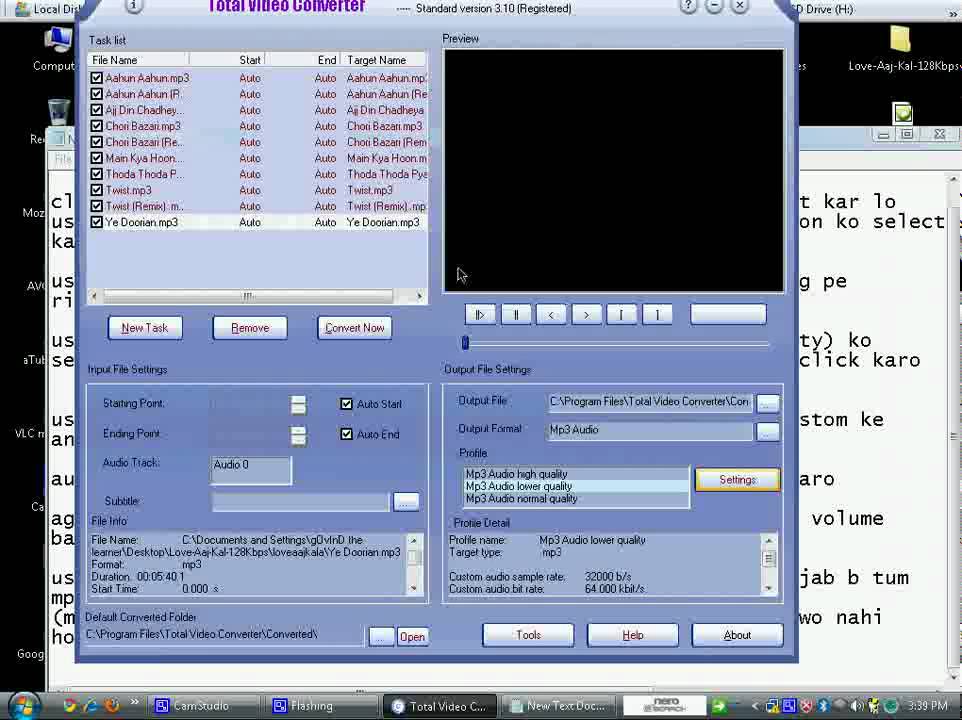
Task: Click the Subtitle input field
Action: (301, 502)
